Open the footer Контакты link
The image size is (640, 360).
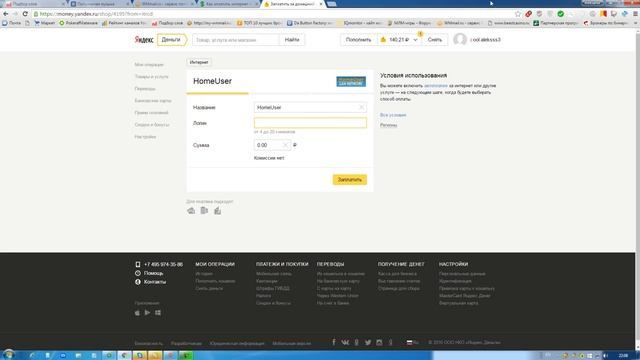[155, 282]
